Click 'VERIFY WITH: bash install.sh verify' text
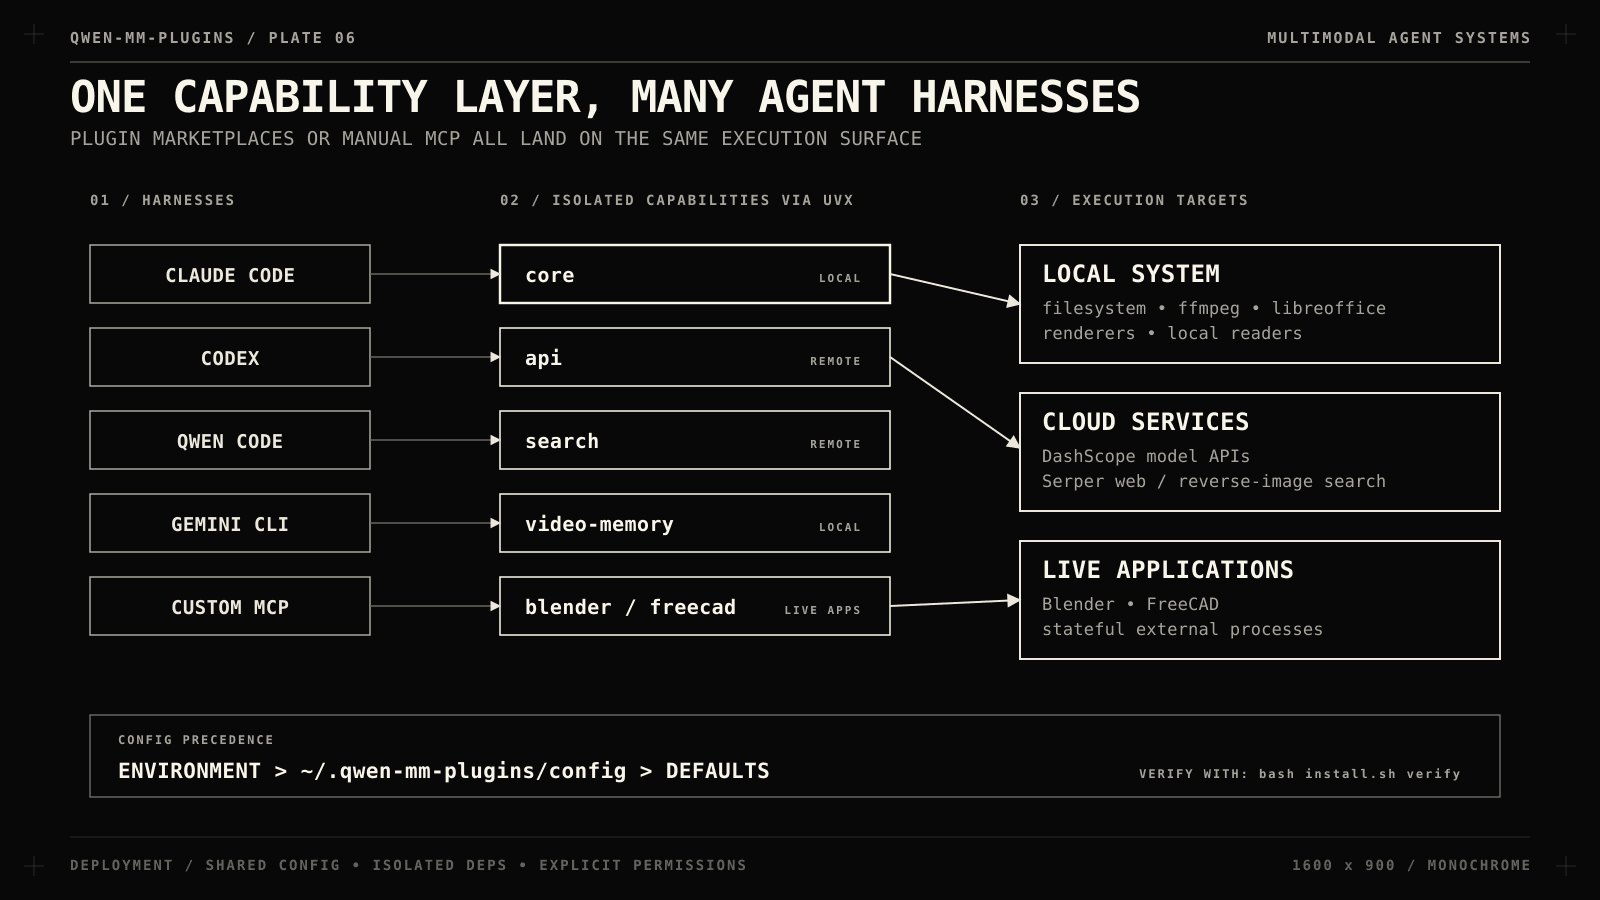1600x900 pixels. click(1300, 774)
